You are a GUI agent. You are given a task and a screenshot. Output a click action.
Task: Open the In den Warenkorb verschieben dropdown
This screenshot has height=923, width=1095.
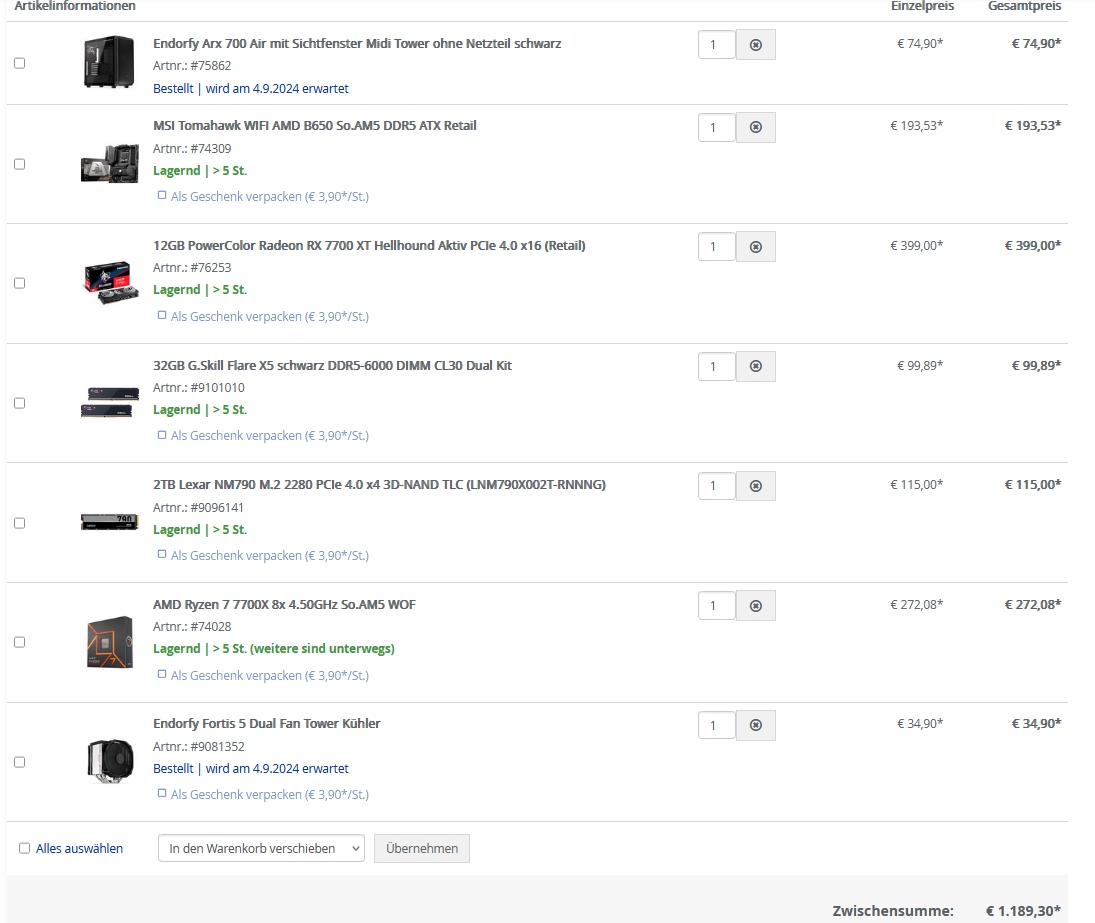coord(261,848)
